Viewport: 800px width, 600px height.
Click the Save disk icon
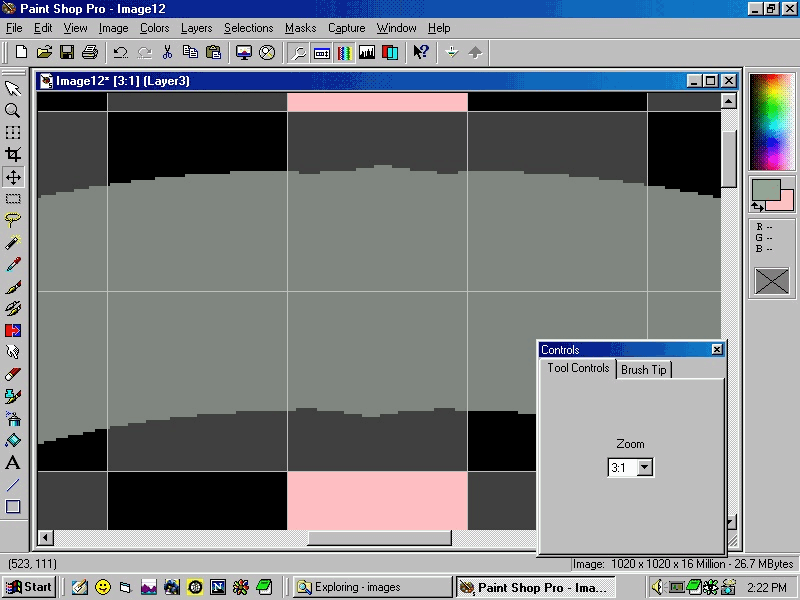tap(67, 52)
